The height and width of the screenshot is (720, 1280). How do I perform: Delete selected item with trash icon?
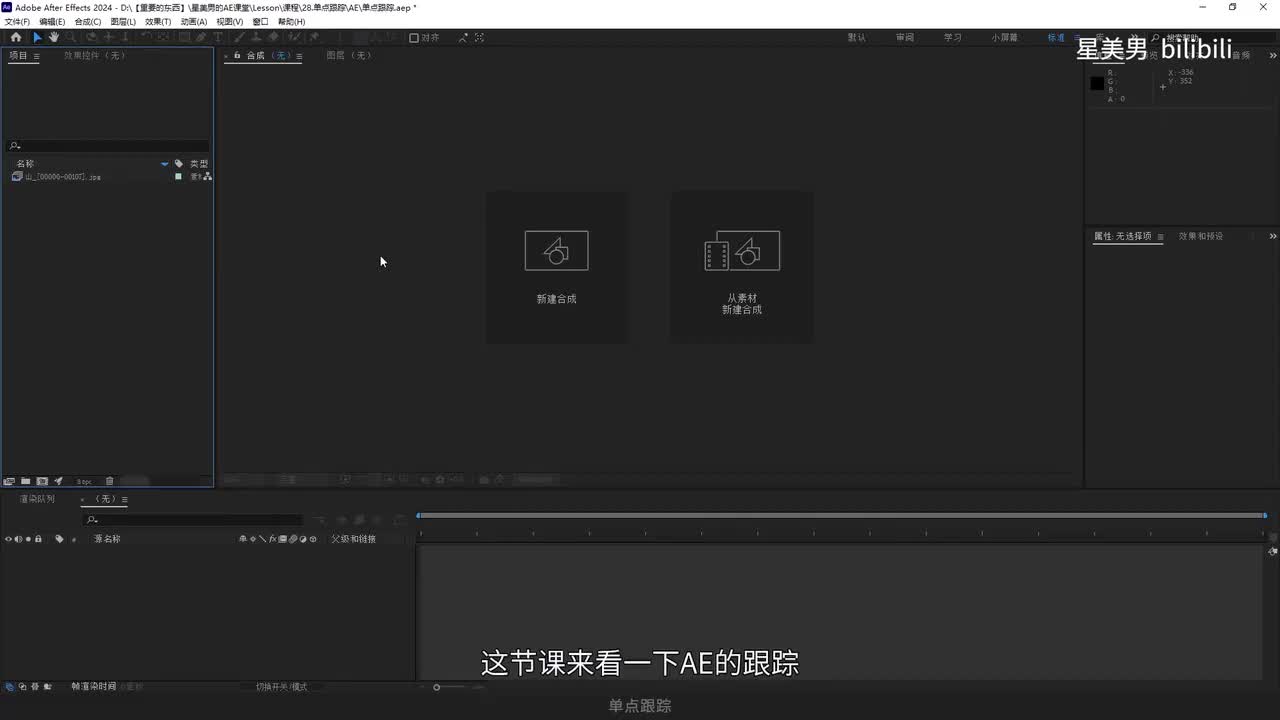(110, 481)
